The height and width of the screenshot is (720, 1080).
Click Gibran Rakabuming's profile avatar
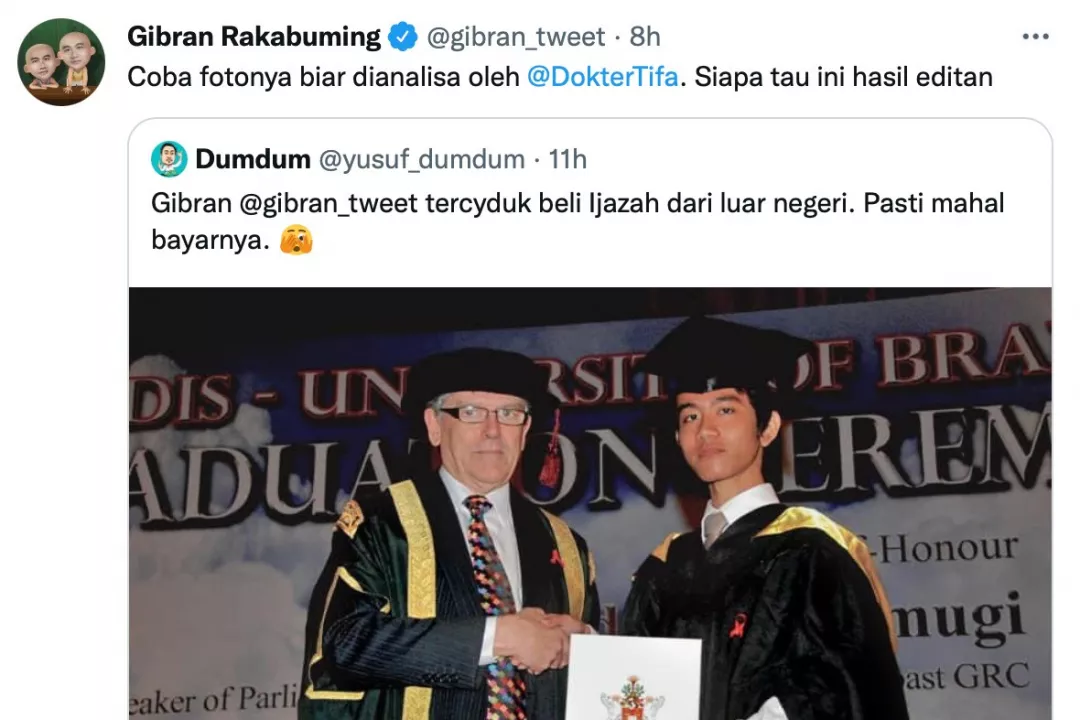(61, 62)
